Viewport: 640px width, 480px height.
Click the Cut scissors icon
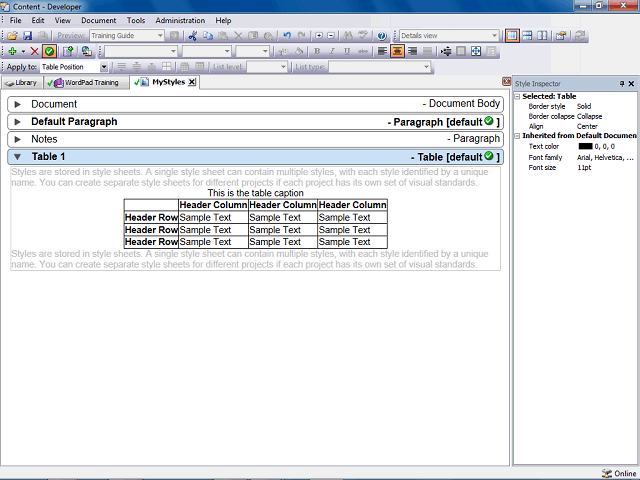[193, 36]
